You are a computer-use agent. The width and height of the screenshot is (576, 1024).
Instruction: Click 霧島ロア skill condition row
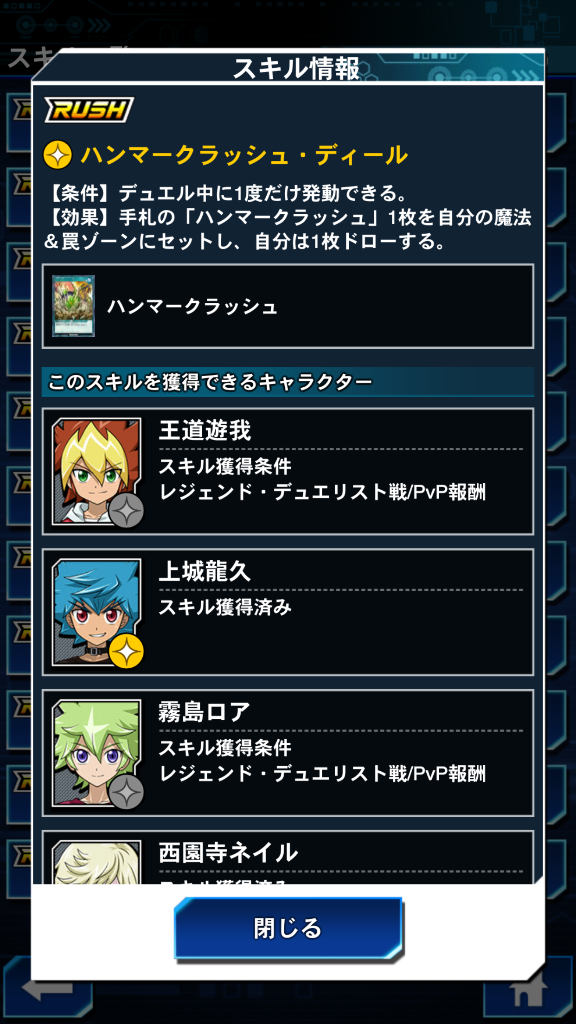tap(287, 753)
